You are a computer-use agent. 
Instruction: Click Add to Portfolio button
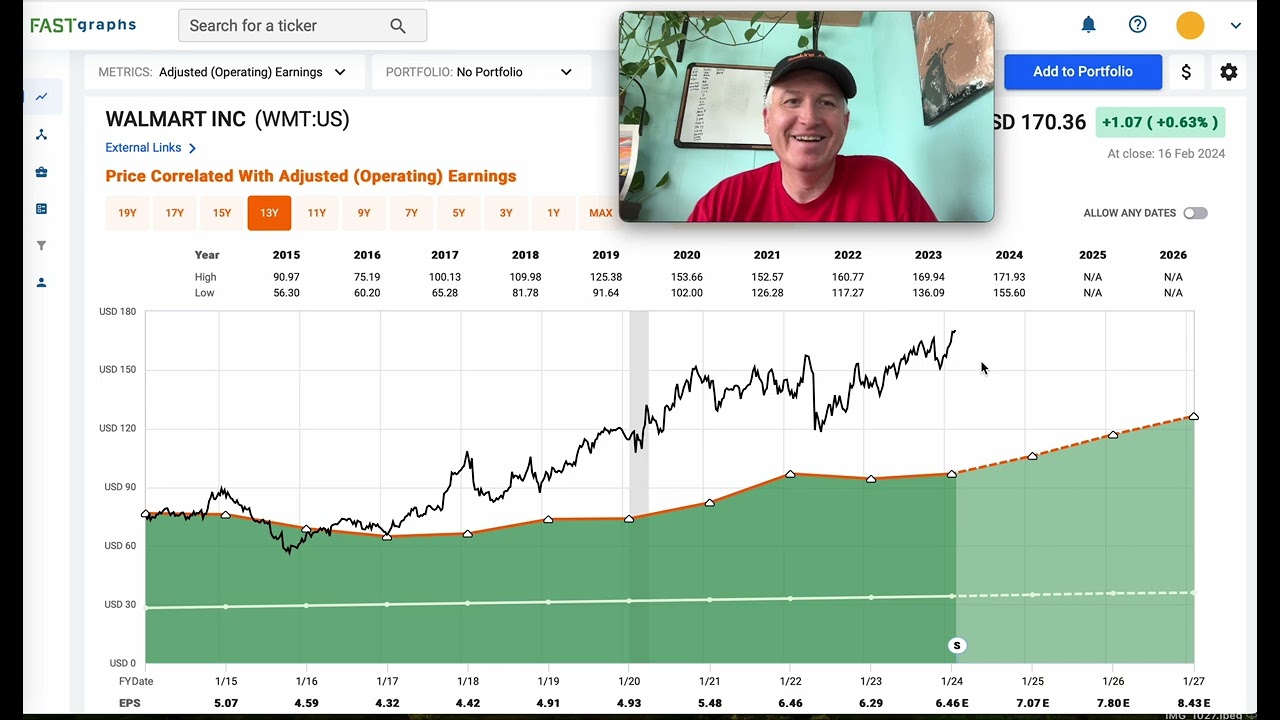[x=1083, y=72]
